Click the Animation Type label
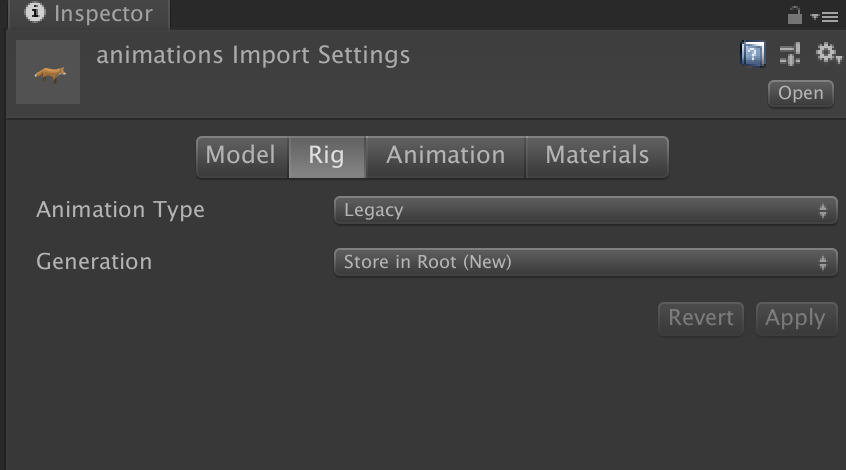Viewport: 846px width, 470px height. [x=120, y=210]
